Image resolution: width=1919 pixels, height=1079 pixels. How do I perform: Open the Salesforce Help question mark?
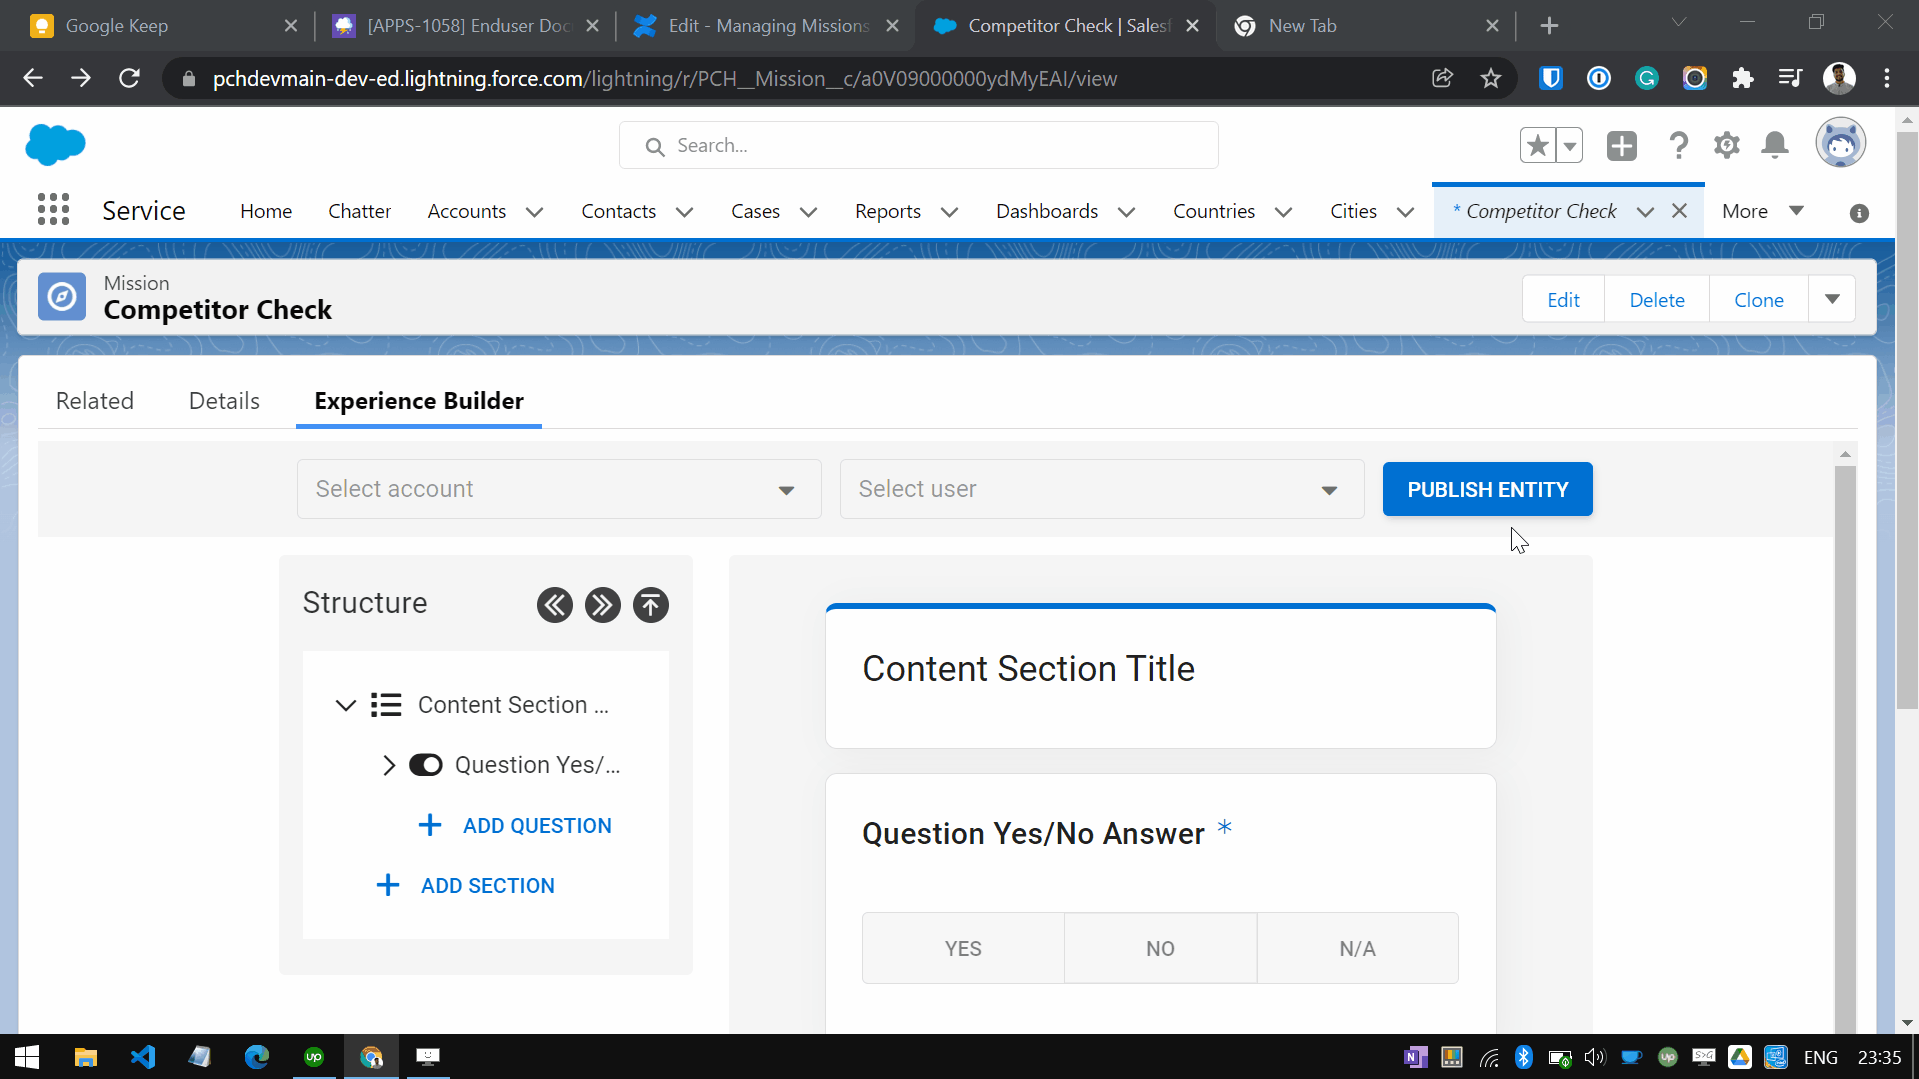point(1678,146)
